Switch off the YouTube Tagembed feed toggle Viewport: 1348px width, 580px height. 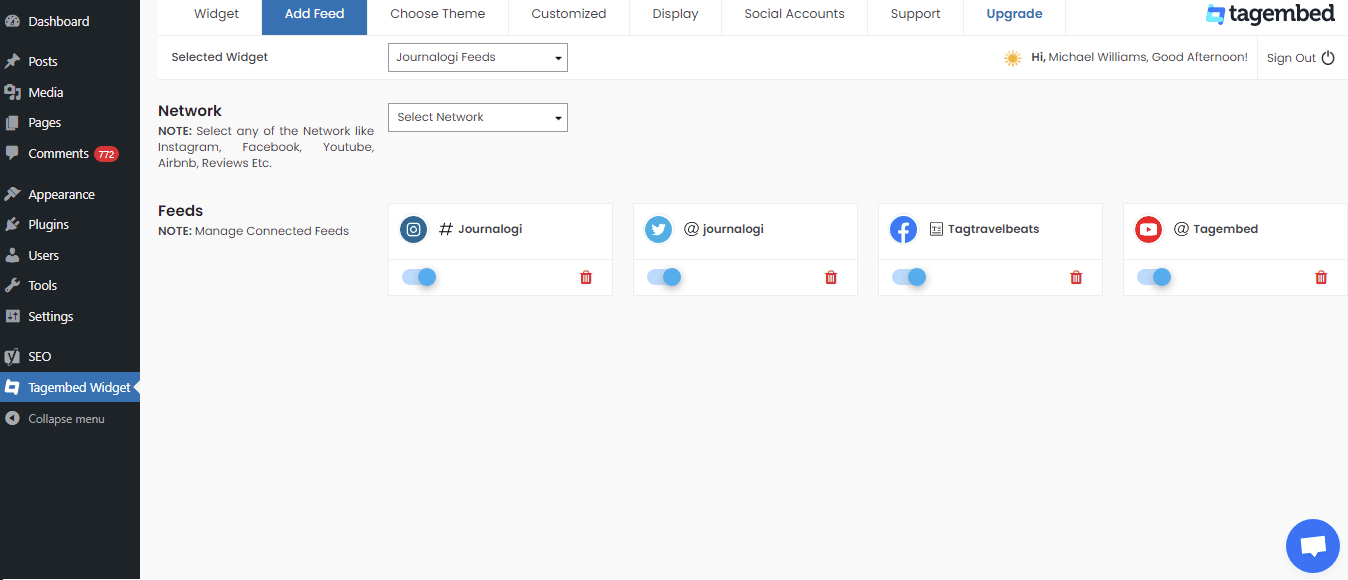click(1154, 277)
